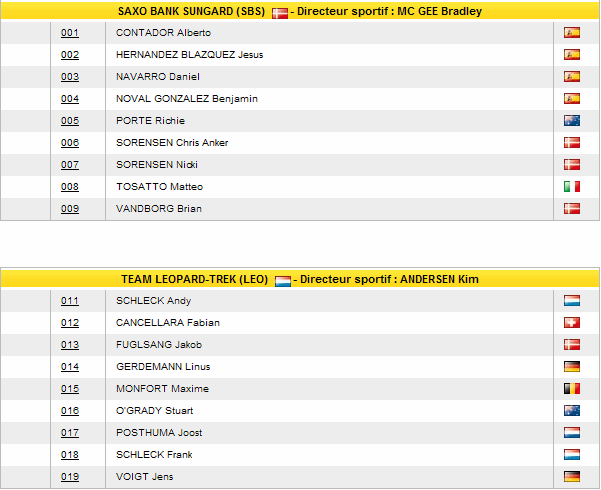This screenshot has width=601, height=490.
Task: Click the Danish flag beside VANDBORG Brian
Action: (x=572, y=209)
